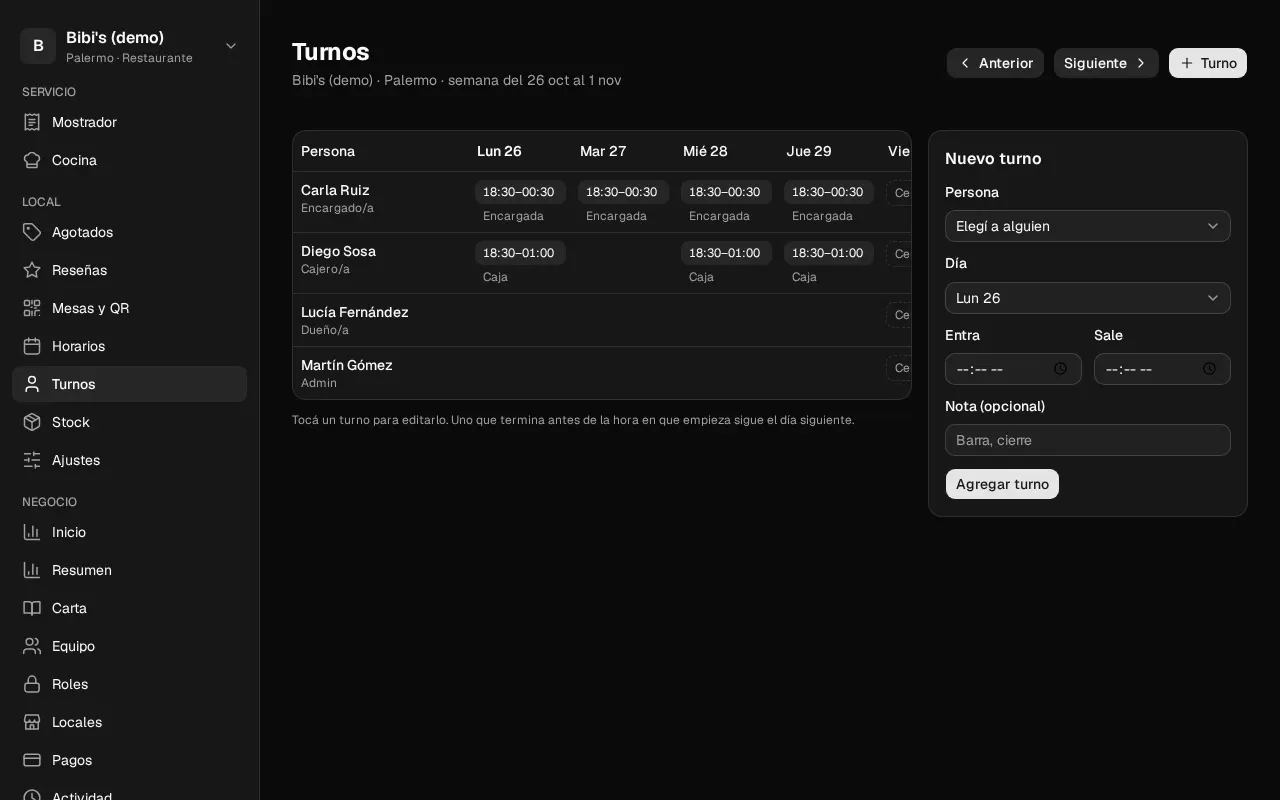The image size is (1280, 800).
Task: Click the Roles padlock icon
Action: tap(32, 684)
